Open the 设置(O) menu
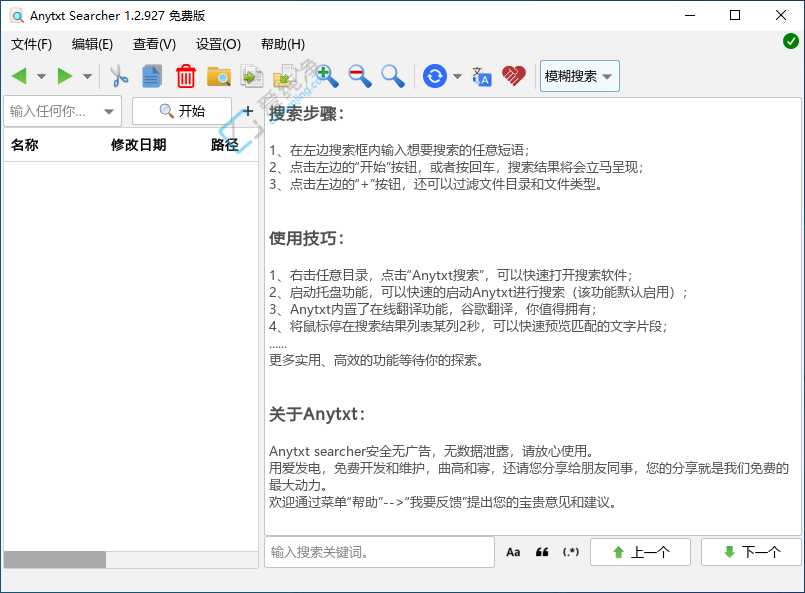Image resolution: width=805 pixels, height=593 pixels. pos(218,45)
